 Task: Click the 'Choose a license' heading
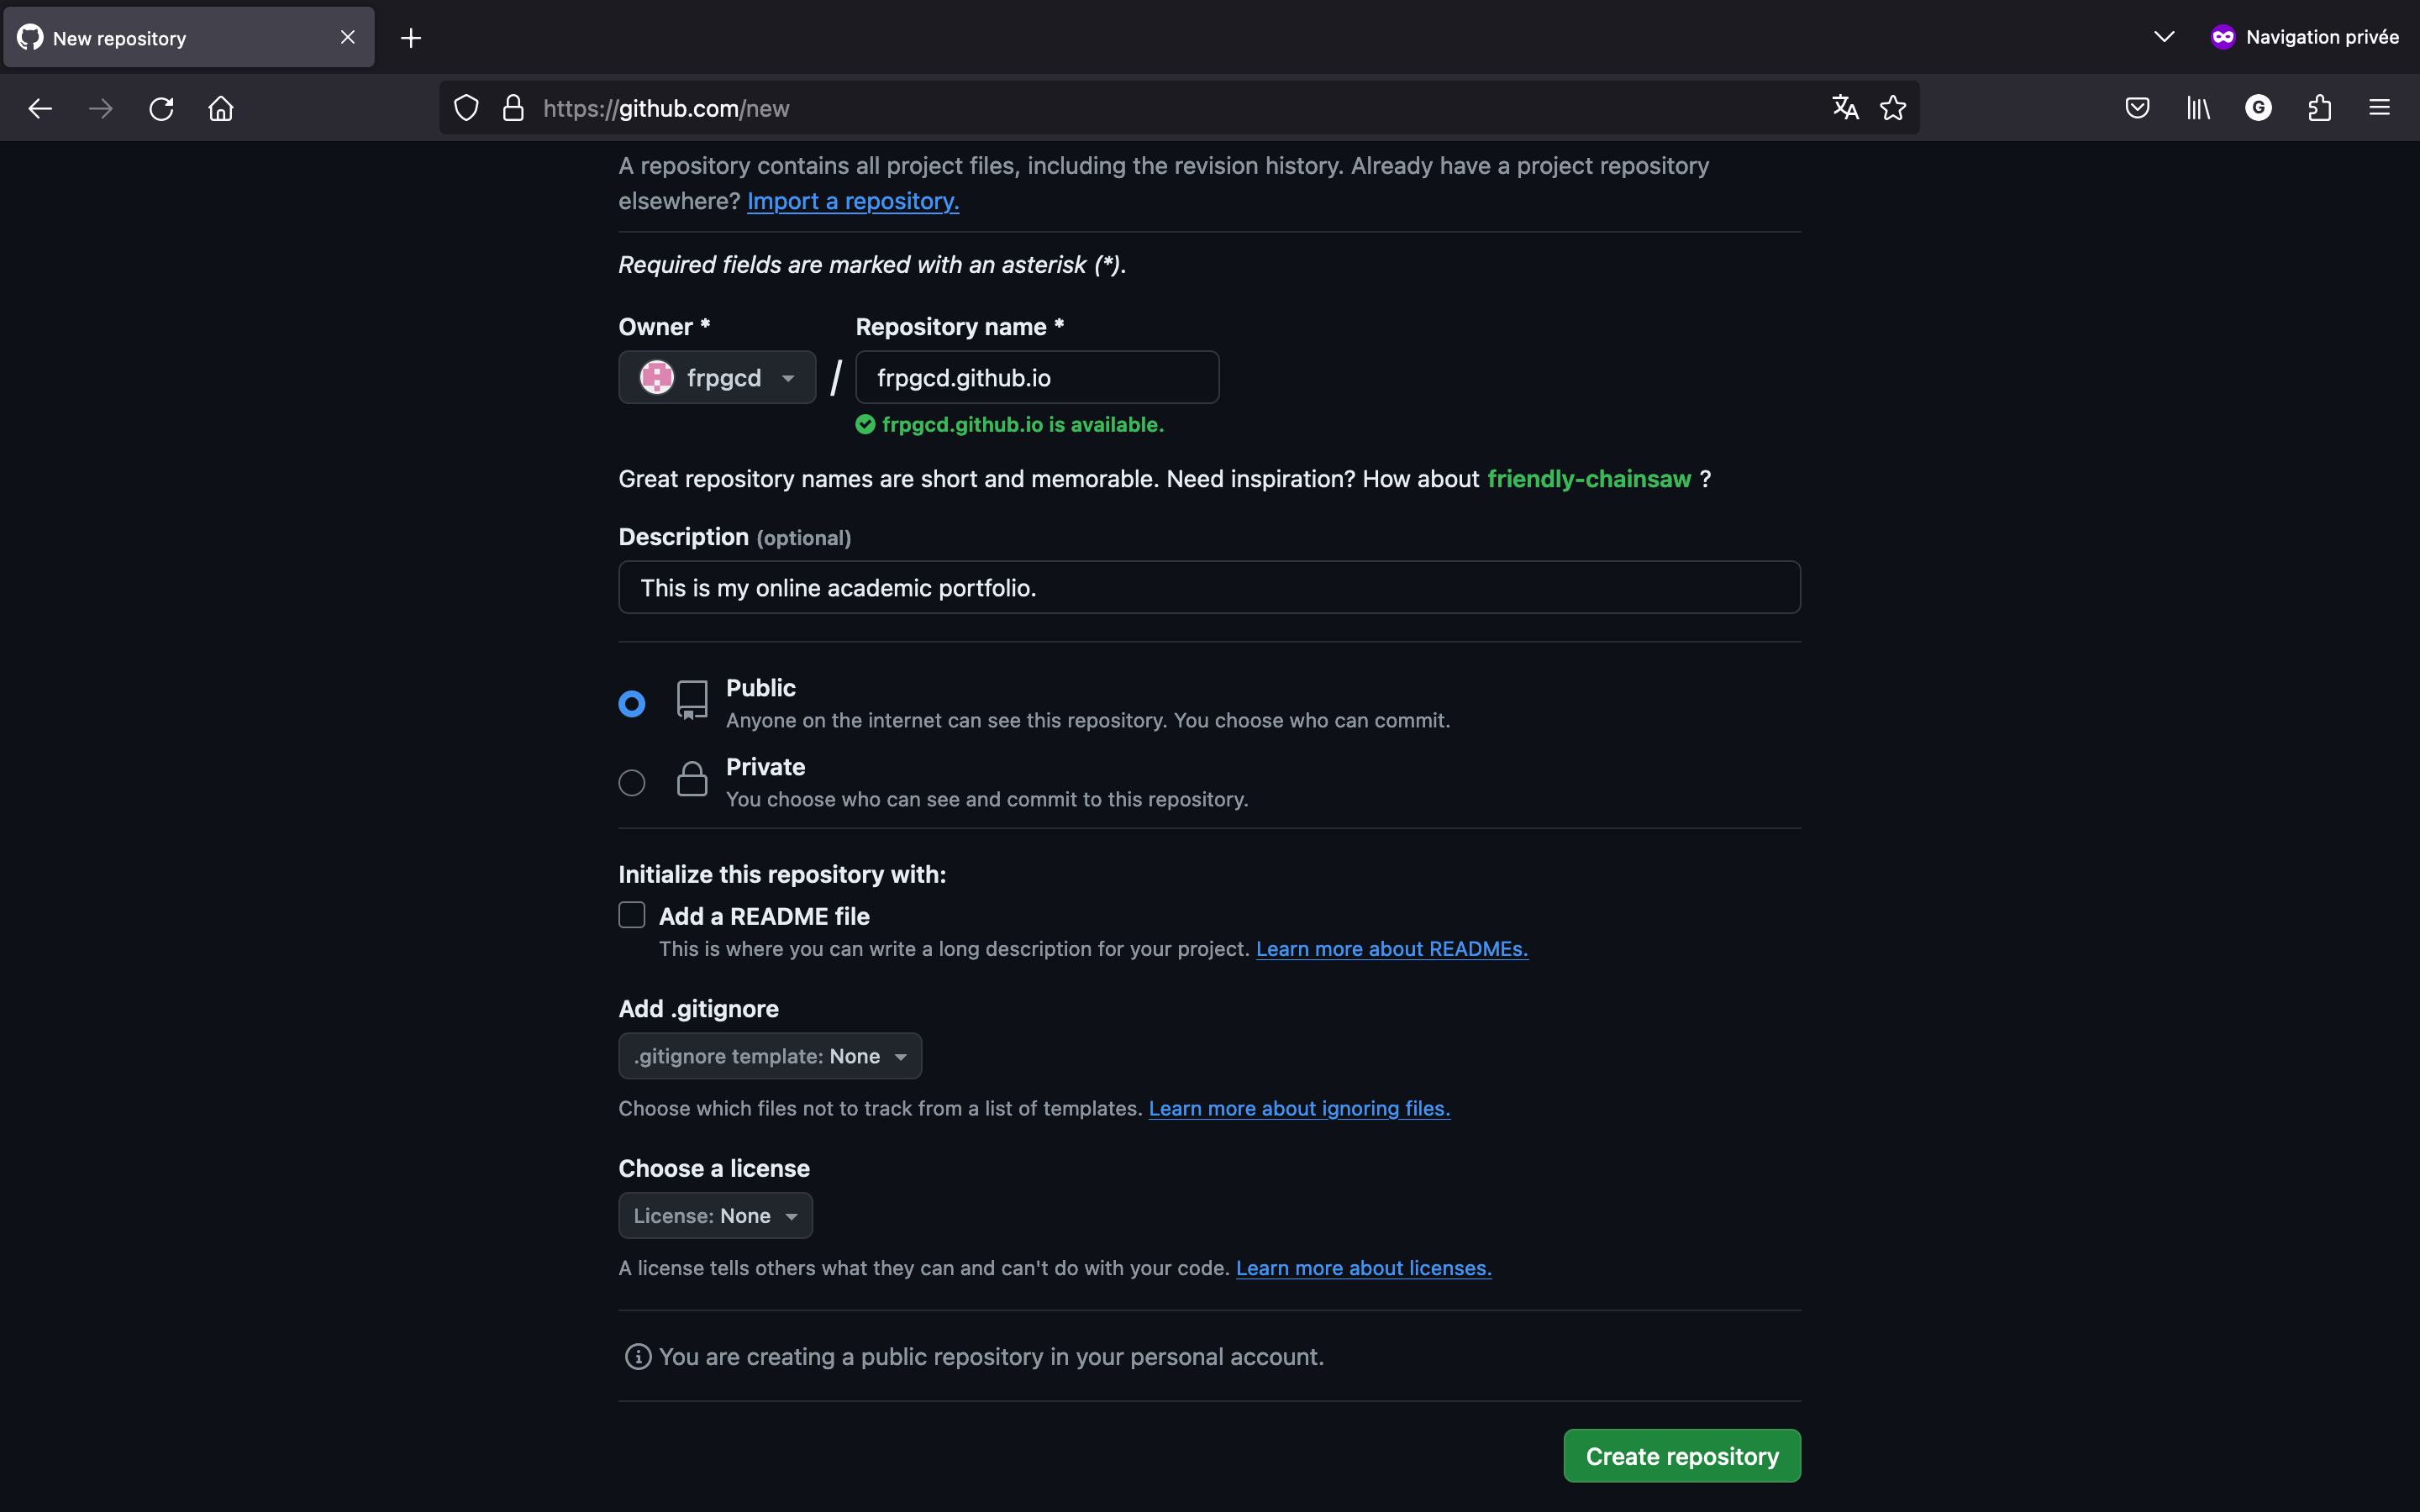(714, 1169)
